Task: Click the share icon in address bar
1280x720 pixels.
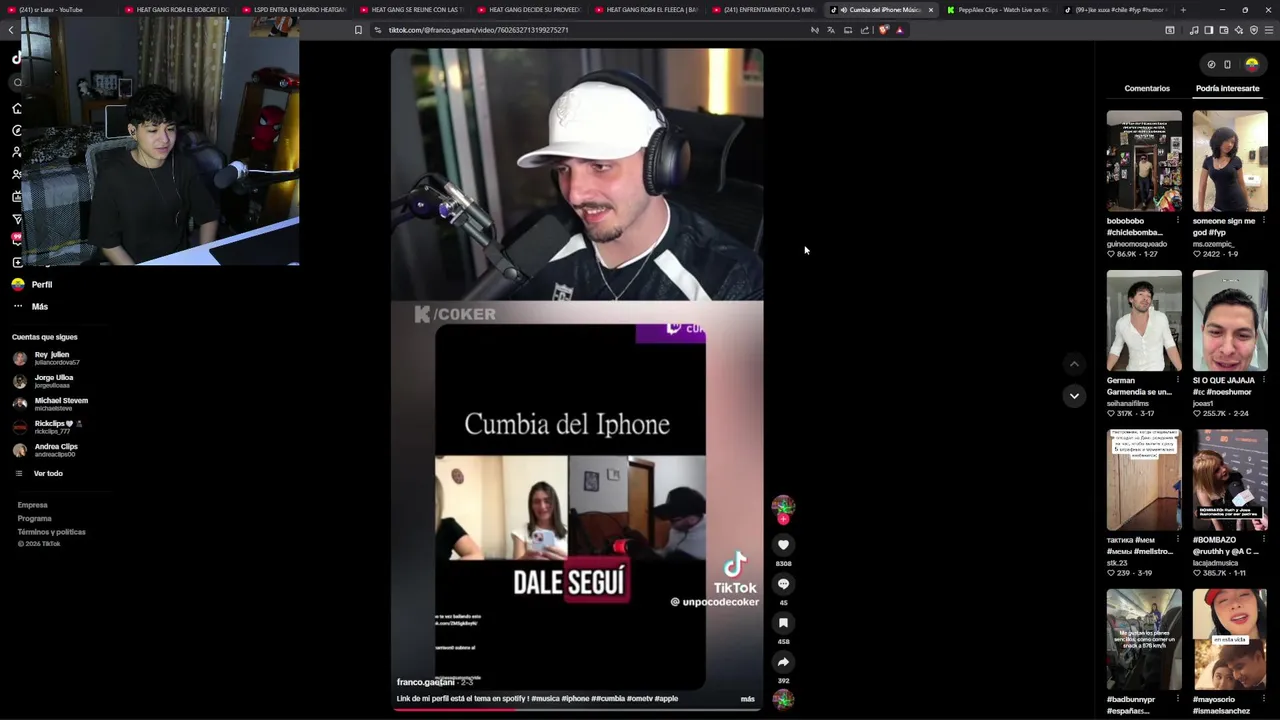Action: tap(865, 30)
